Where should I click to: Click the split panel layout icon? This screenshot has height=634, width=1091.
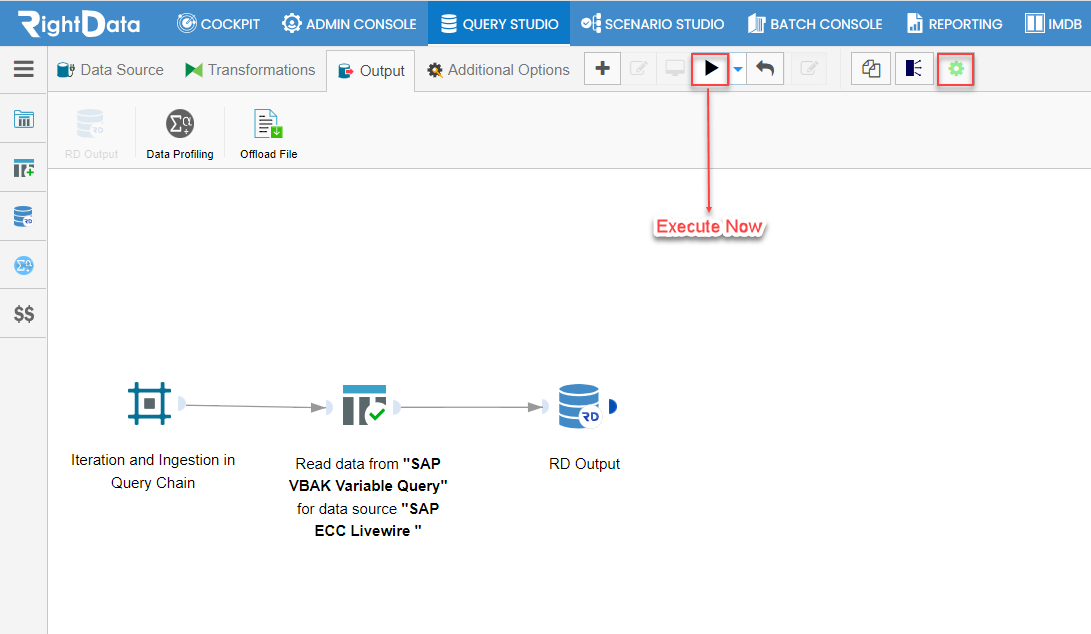pos(914,69)
